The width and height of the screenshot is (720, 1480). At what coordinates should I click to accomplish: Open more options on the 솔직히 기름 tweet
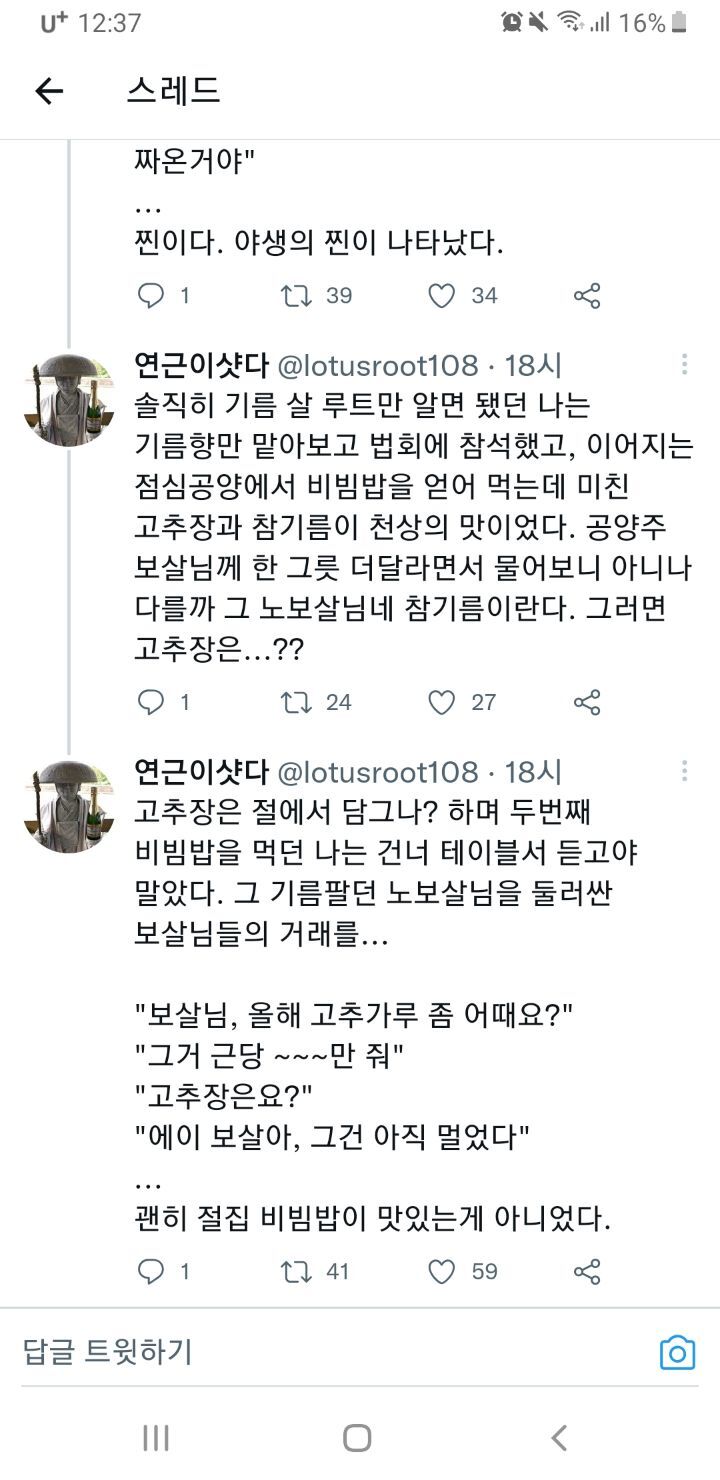tap(685, 364)
